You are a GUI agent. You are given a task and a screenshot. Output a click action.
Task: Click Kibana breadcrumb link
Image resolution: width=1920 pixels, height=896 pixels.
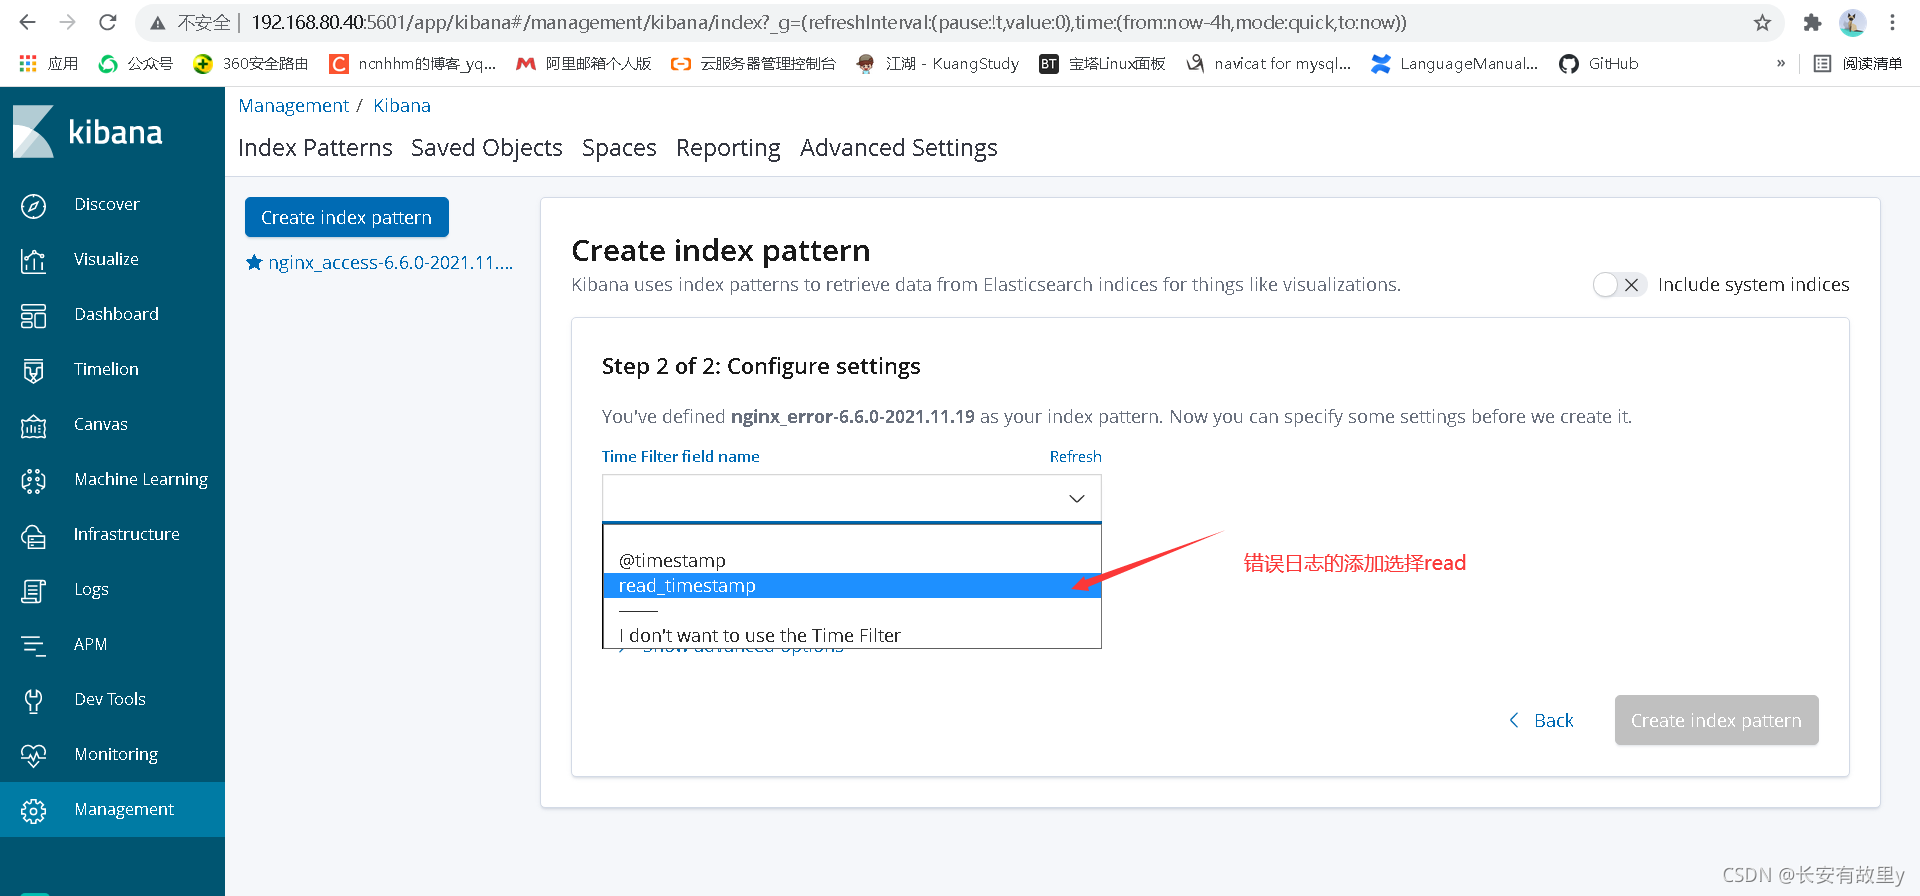(402, 106)
